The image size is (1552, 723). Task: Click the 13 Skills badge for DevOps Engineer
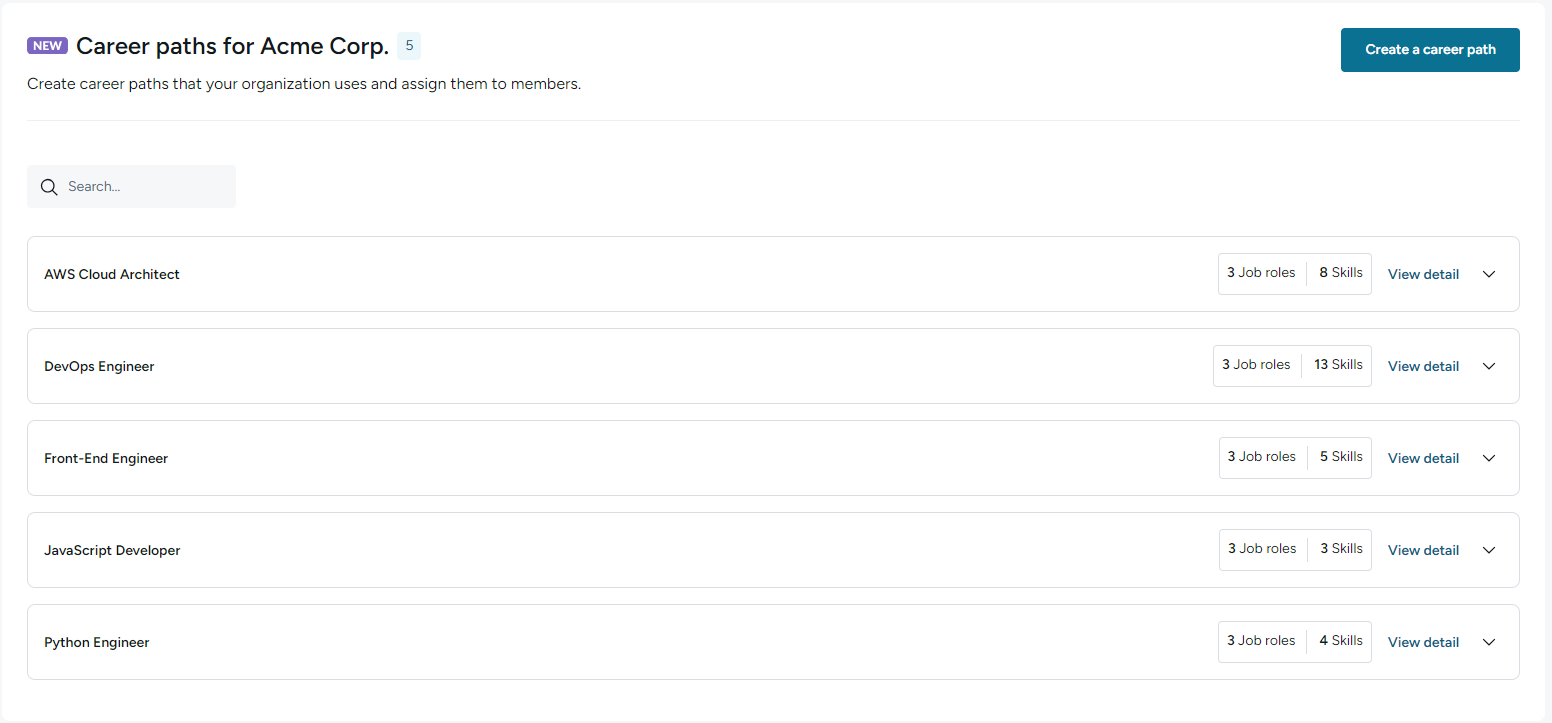click(1338, 365)
